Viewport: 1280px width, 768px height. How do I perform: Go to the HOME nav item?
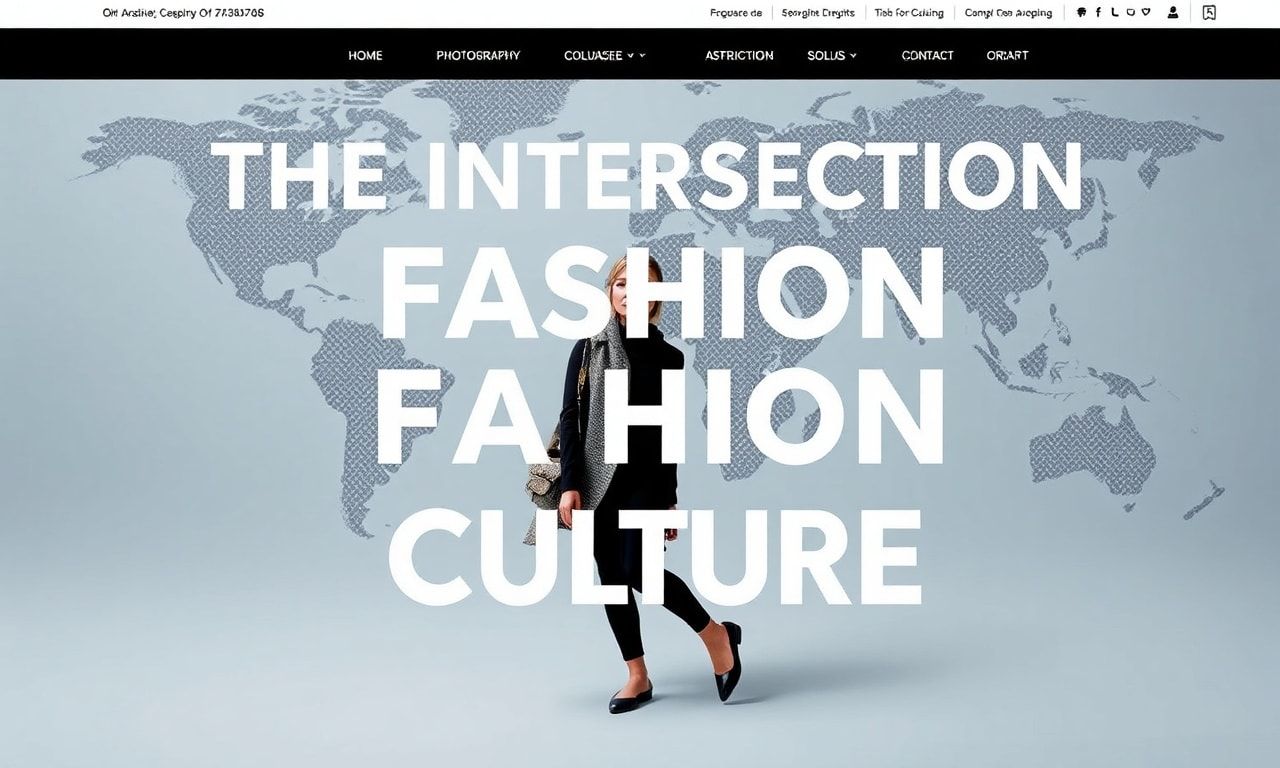coord(365,56)
